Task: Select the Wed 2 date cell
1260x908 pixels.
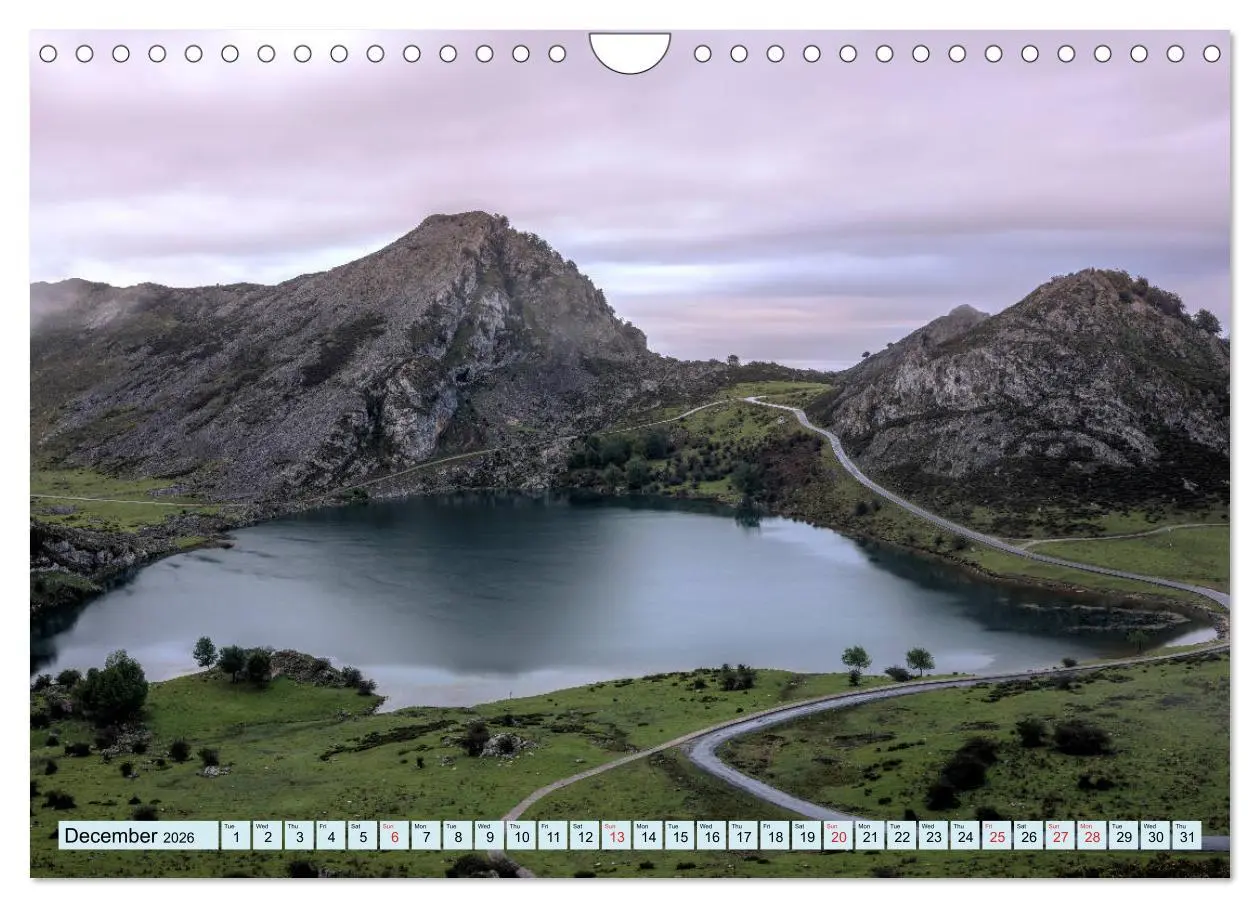Action: 267,836
